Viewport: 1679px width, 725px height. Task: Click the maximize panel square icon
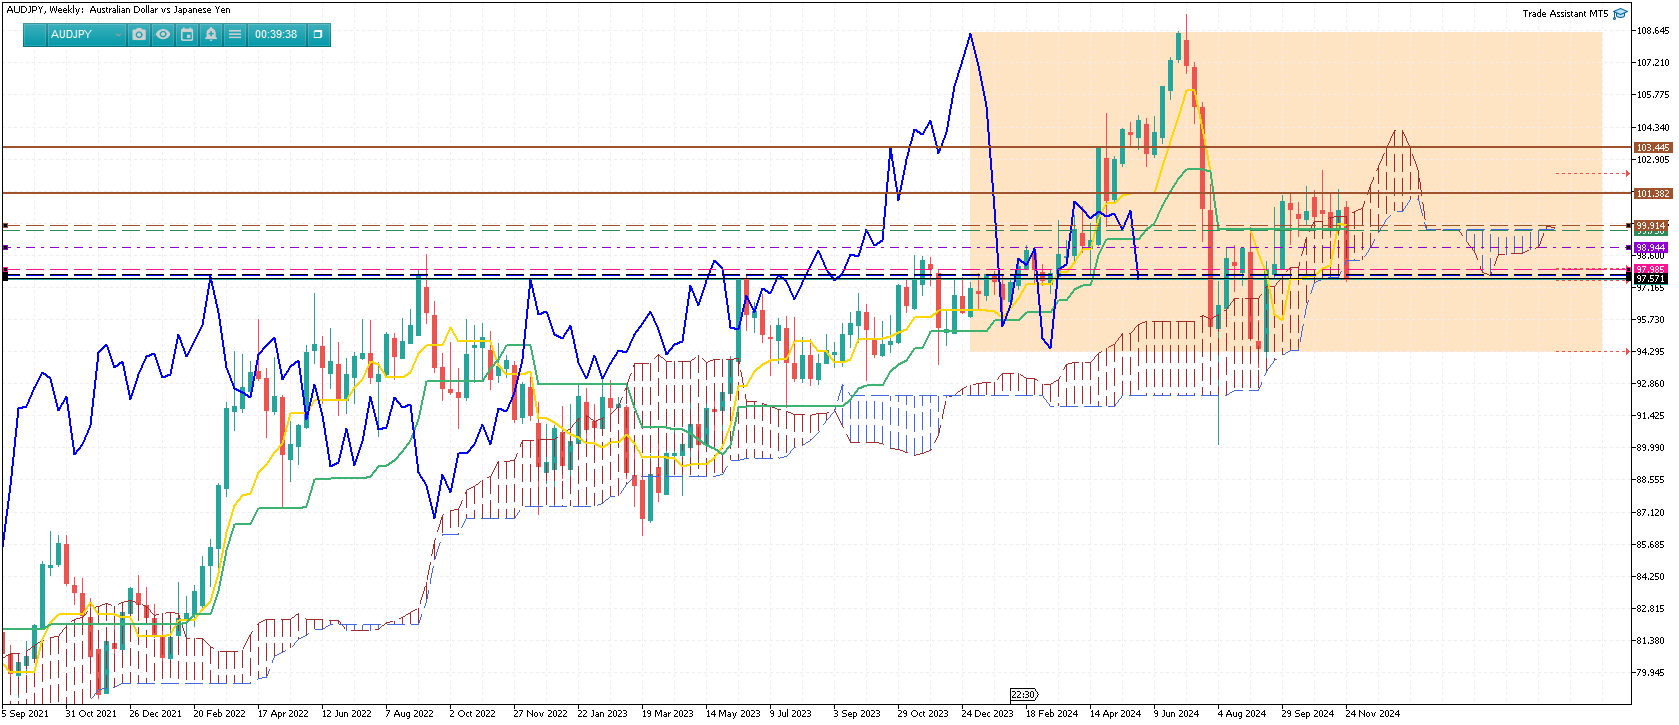click(318, 34)
